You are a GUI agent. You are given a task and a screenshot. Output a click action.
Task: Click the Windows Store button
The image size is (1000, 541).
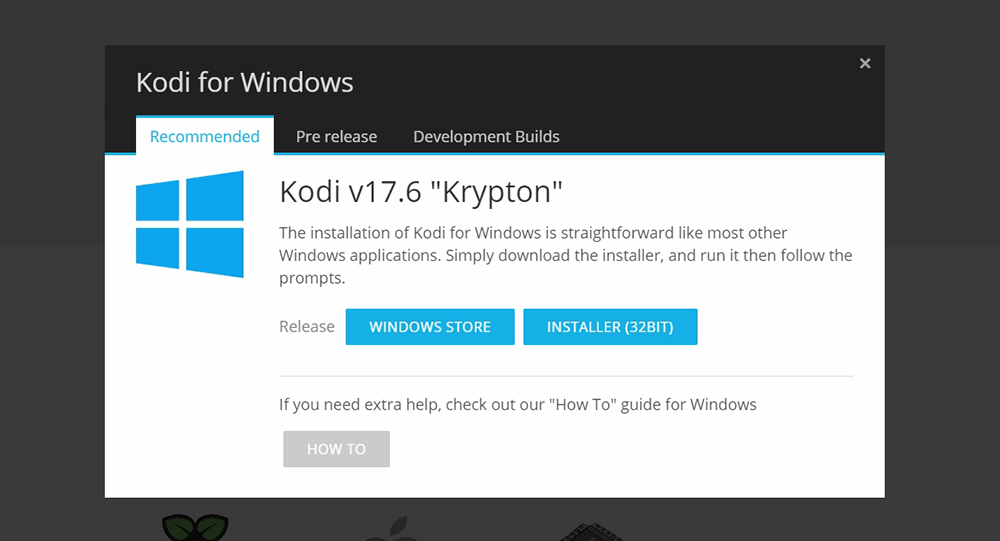coord(430,327)
